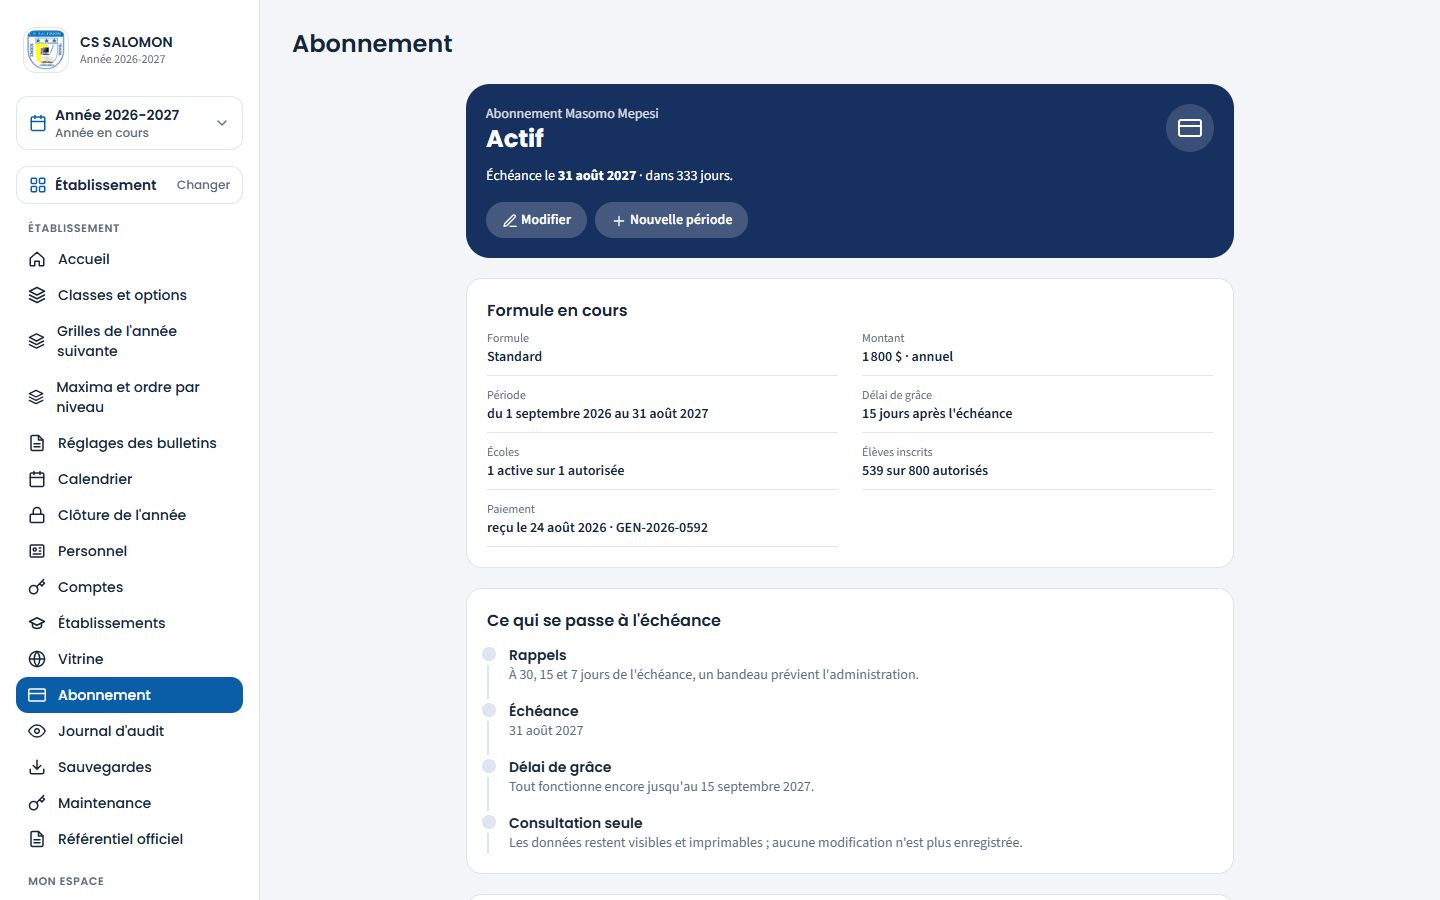1440x900 pixels.
Task: Click the globe icon for Vitrine
Action: coord(37,659)
